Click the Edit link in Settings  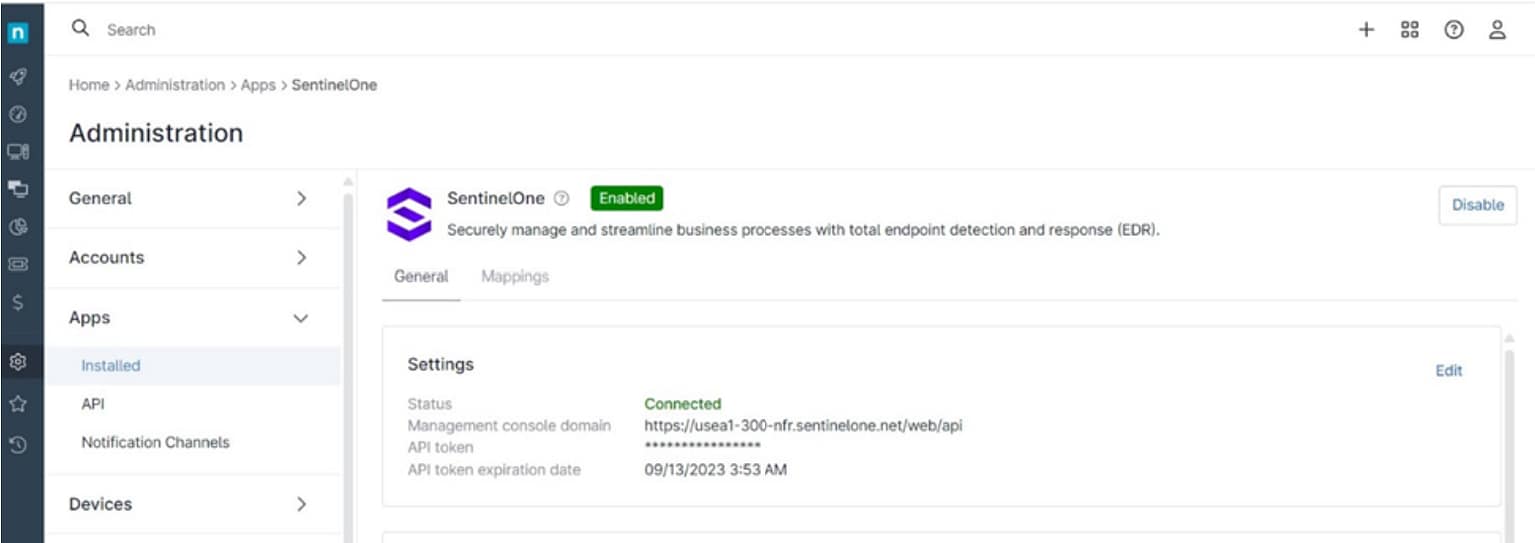1448,370
